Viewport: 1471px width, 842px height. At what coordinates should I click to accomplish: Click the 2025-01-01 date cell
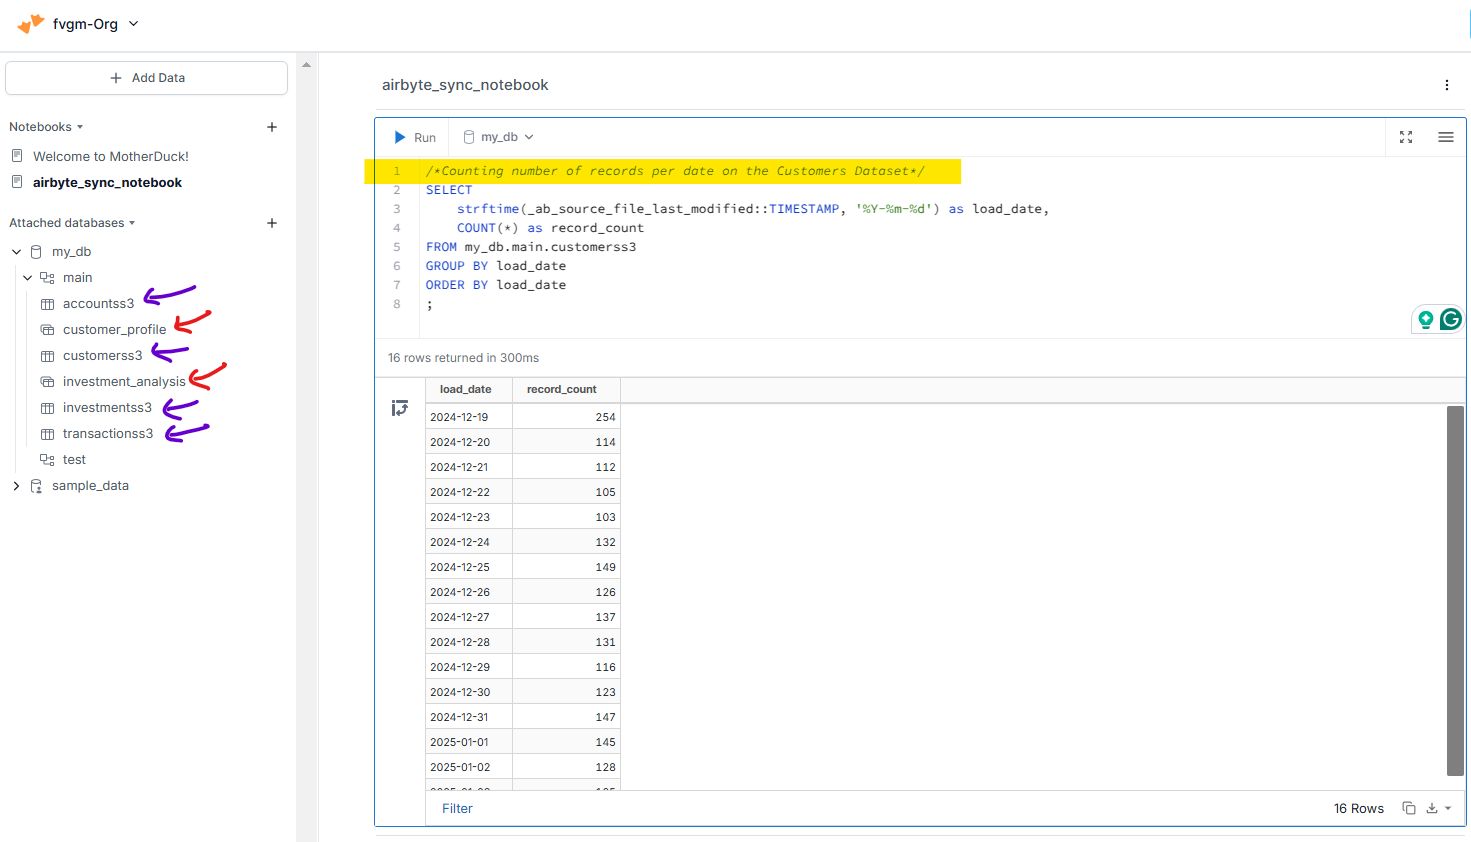[x=469, y=742]
